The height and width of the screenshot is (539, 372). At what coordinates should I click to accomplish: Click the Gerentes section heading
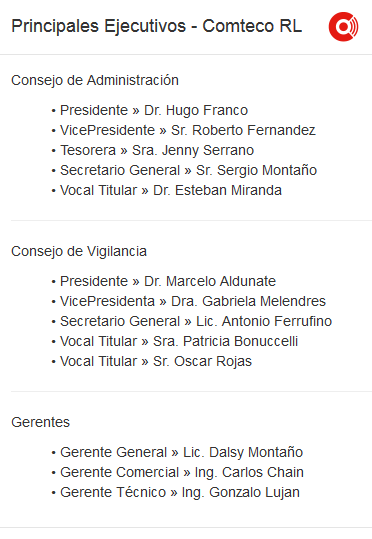tap(40, 422)
